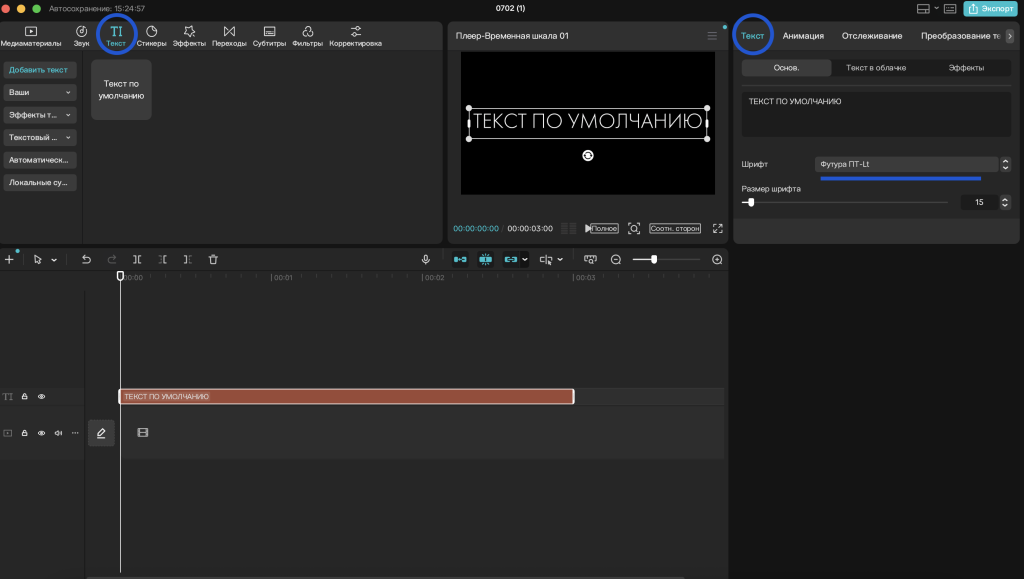
Task: Hide the text track with eye icon
Action: (x=42, y=396)
